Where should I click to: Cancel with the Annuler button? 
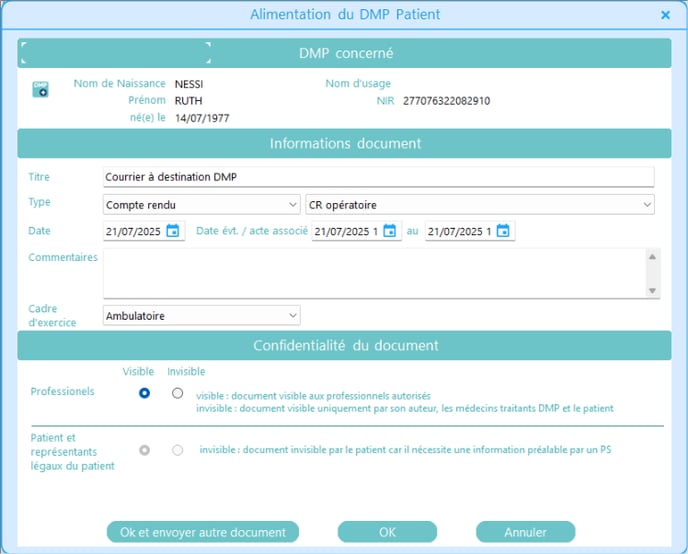point(525,532)
